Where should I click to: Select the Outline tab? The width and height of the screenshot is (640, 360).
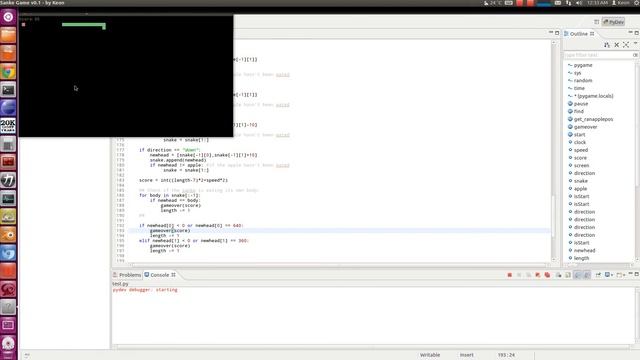click(x=579, y=34)
